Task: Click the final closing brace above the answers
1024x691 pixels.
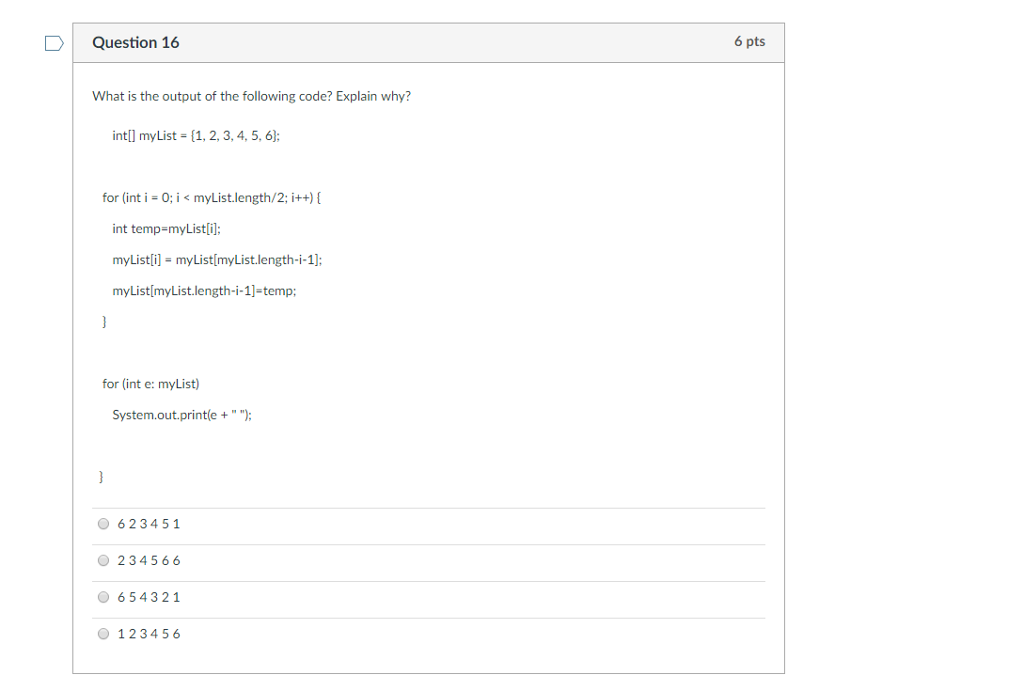Action: coord(101,477)
